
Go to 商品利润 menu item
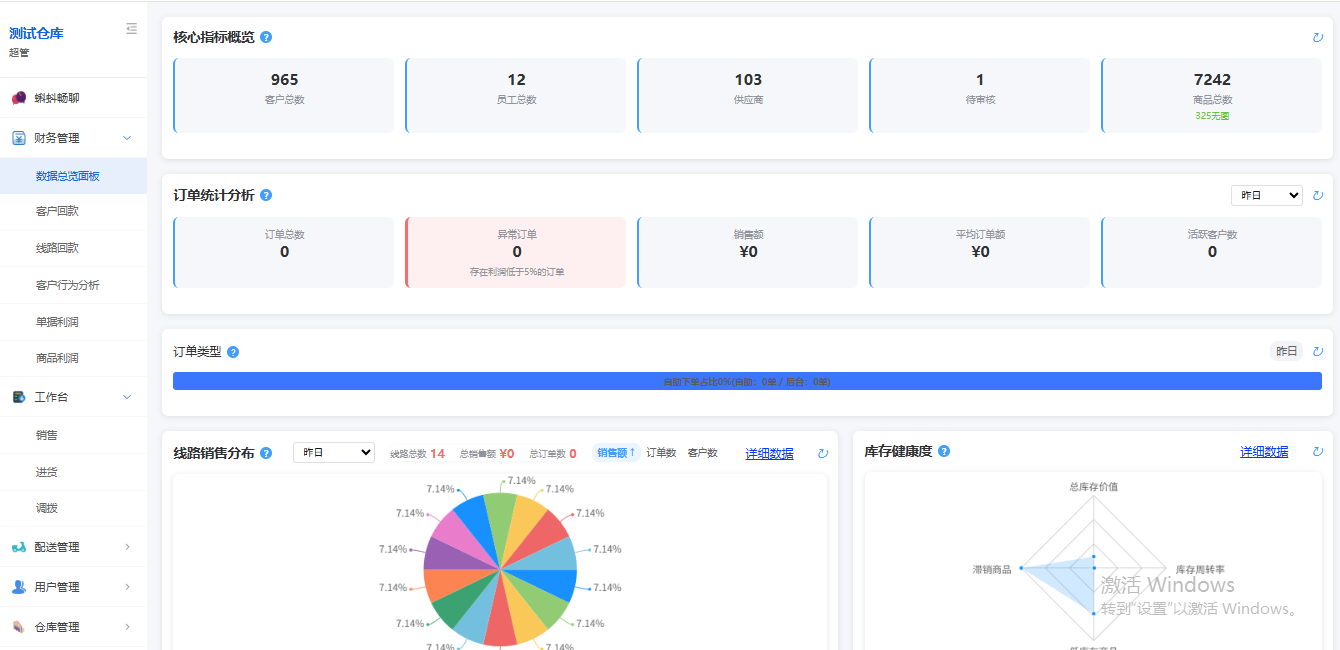pos(57,358)
